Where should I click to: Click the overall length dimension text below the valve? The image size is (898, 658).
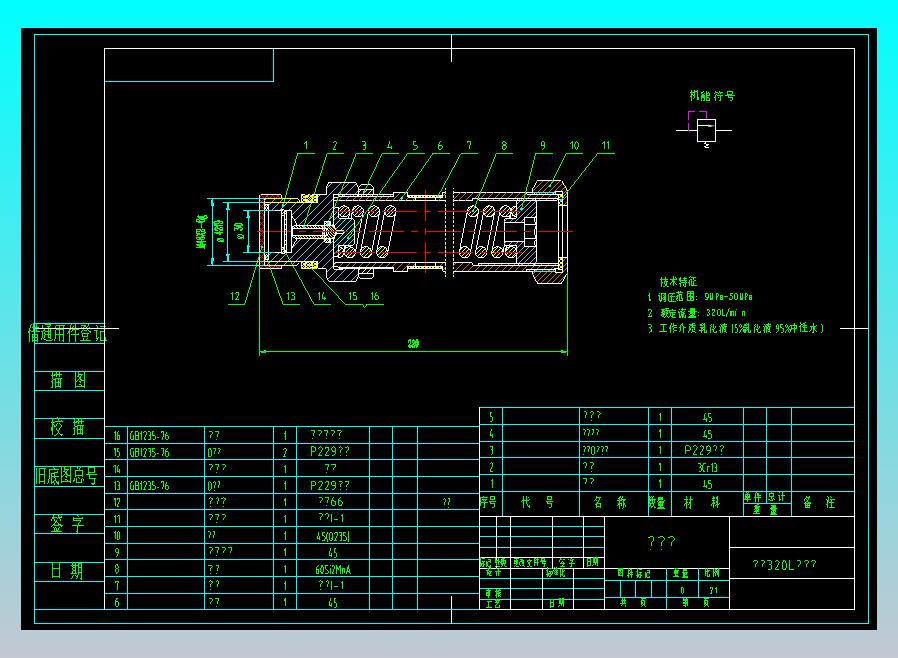tap(413, 343)
